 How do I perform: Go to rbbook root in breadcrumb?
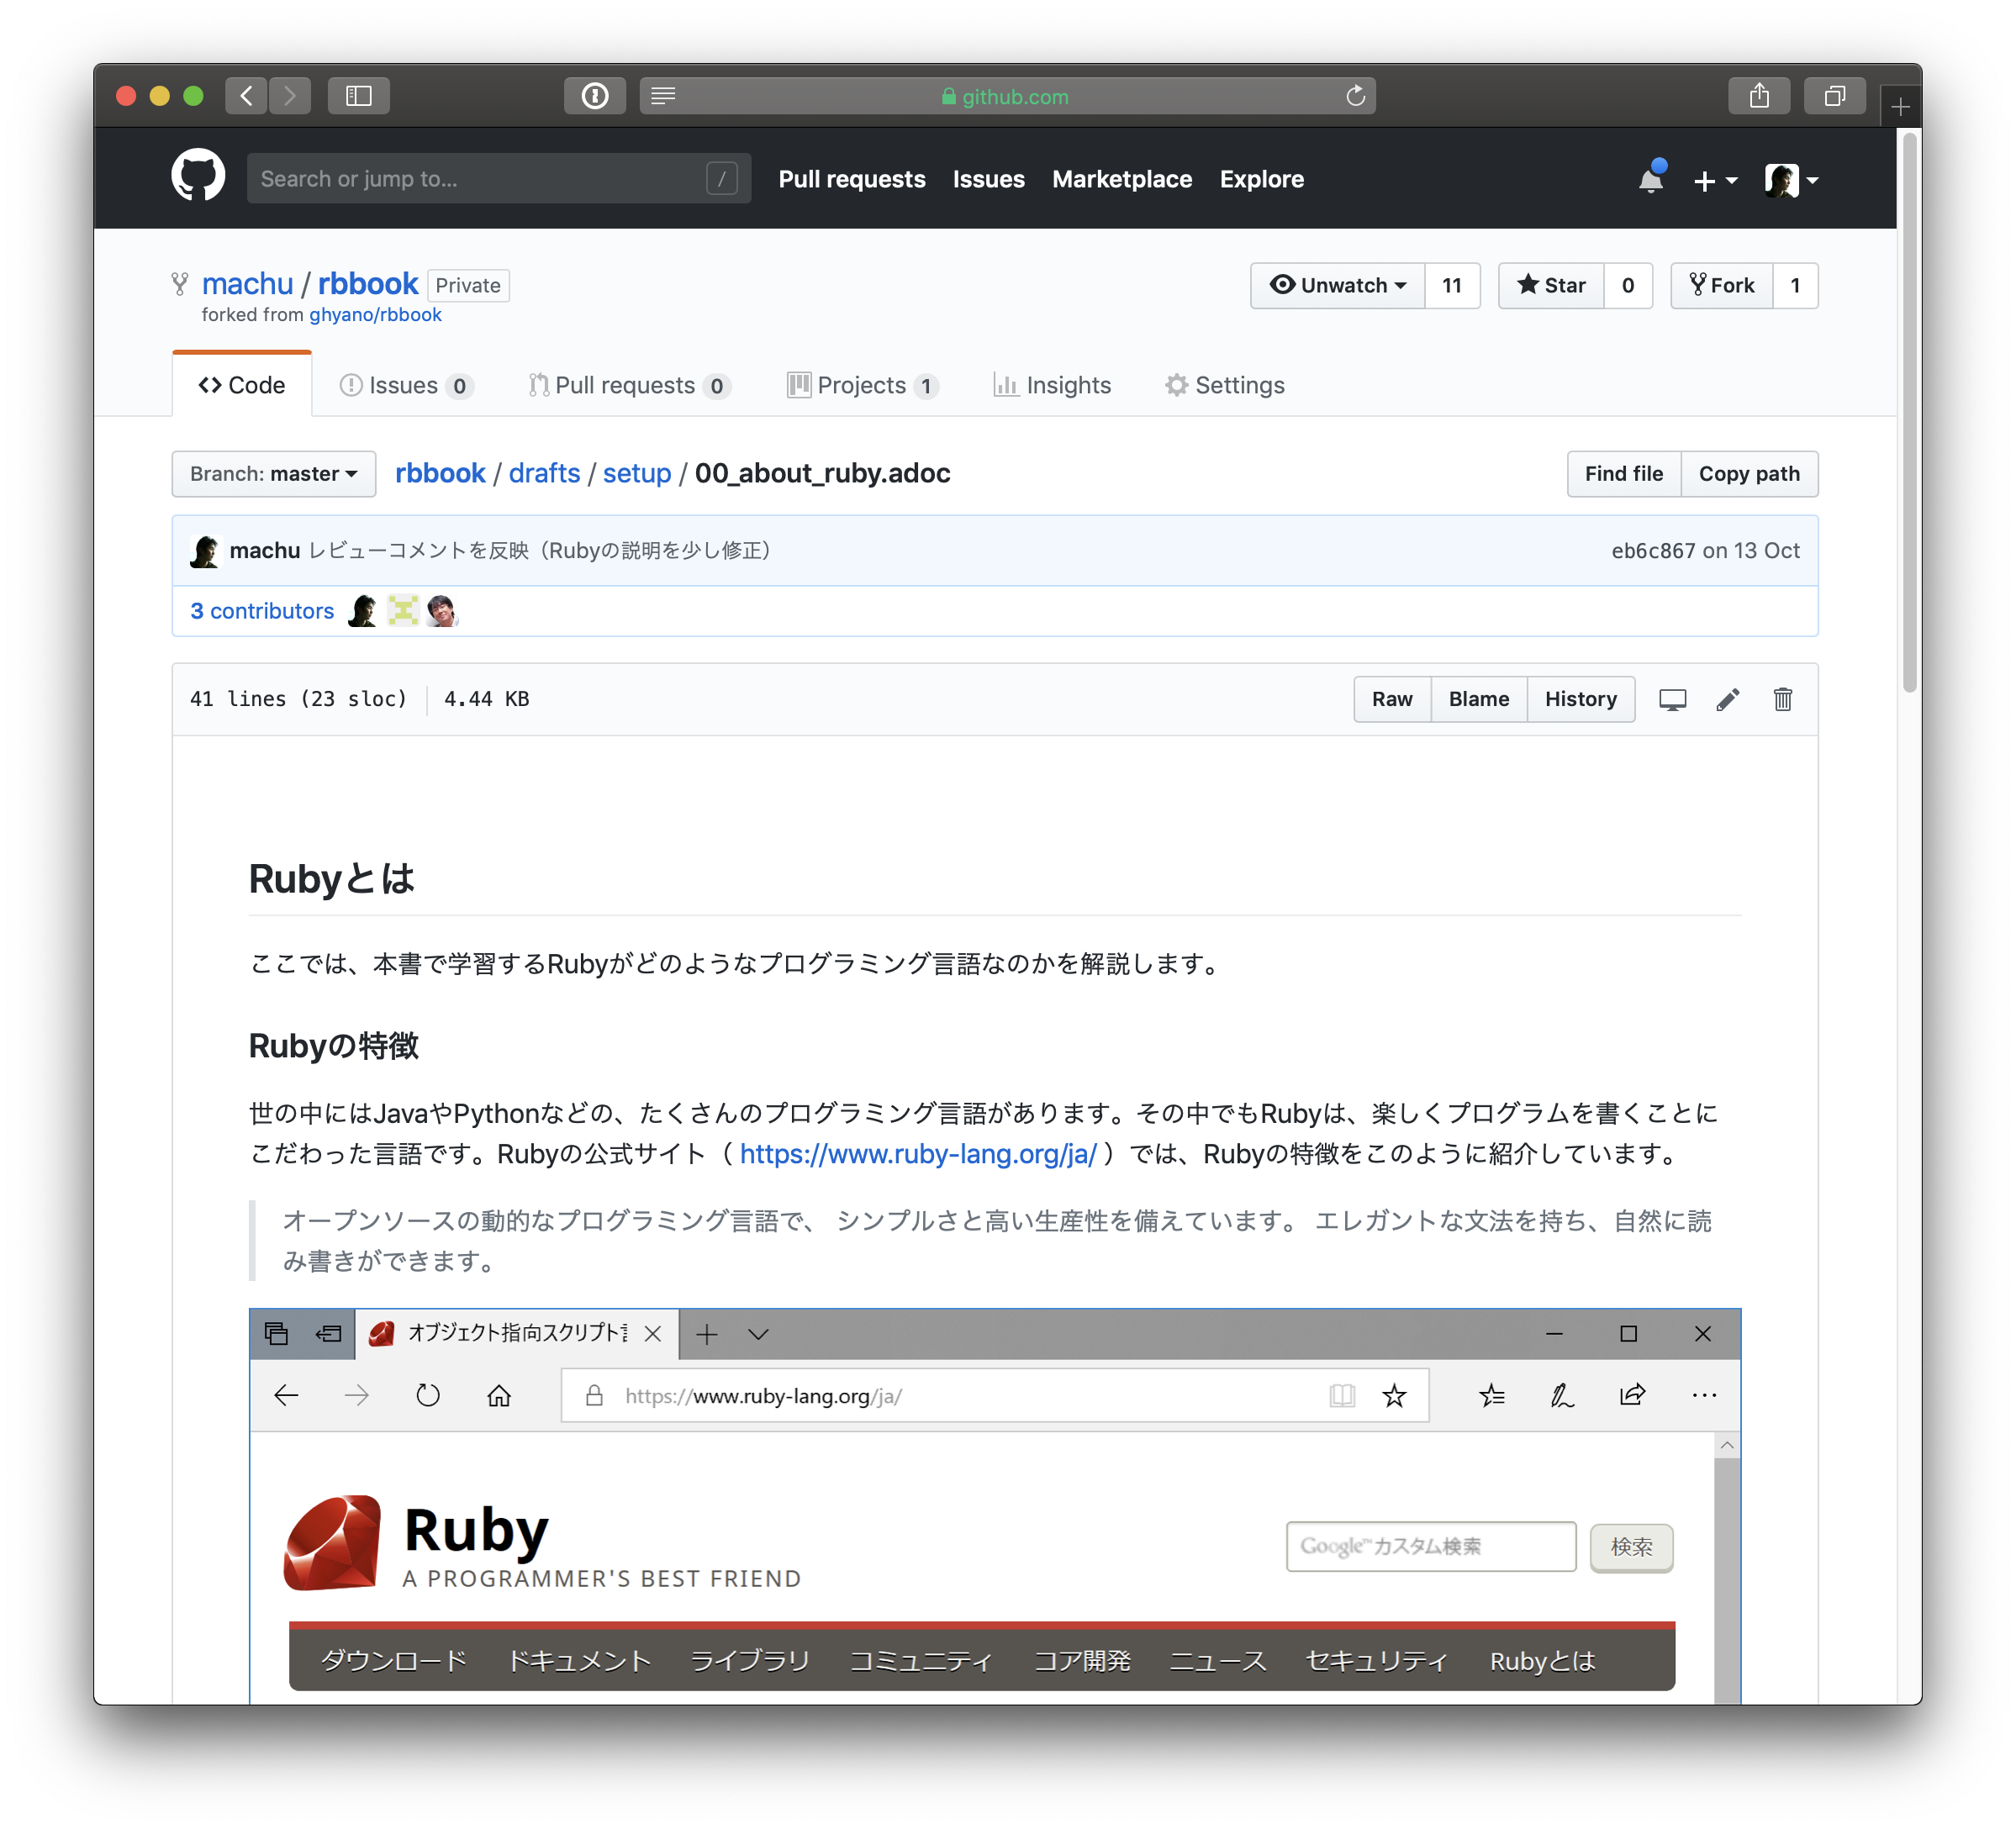440,473
